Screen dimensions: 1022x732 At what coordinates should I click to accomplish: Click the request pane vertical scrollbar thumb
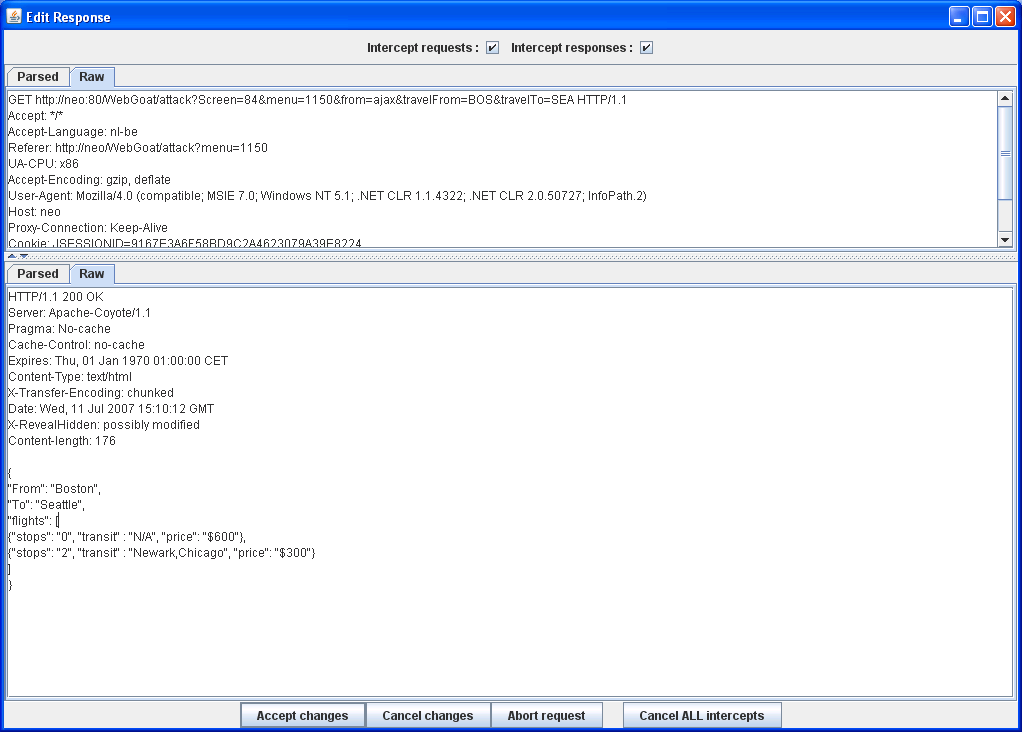(x=1005, y=153)
